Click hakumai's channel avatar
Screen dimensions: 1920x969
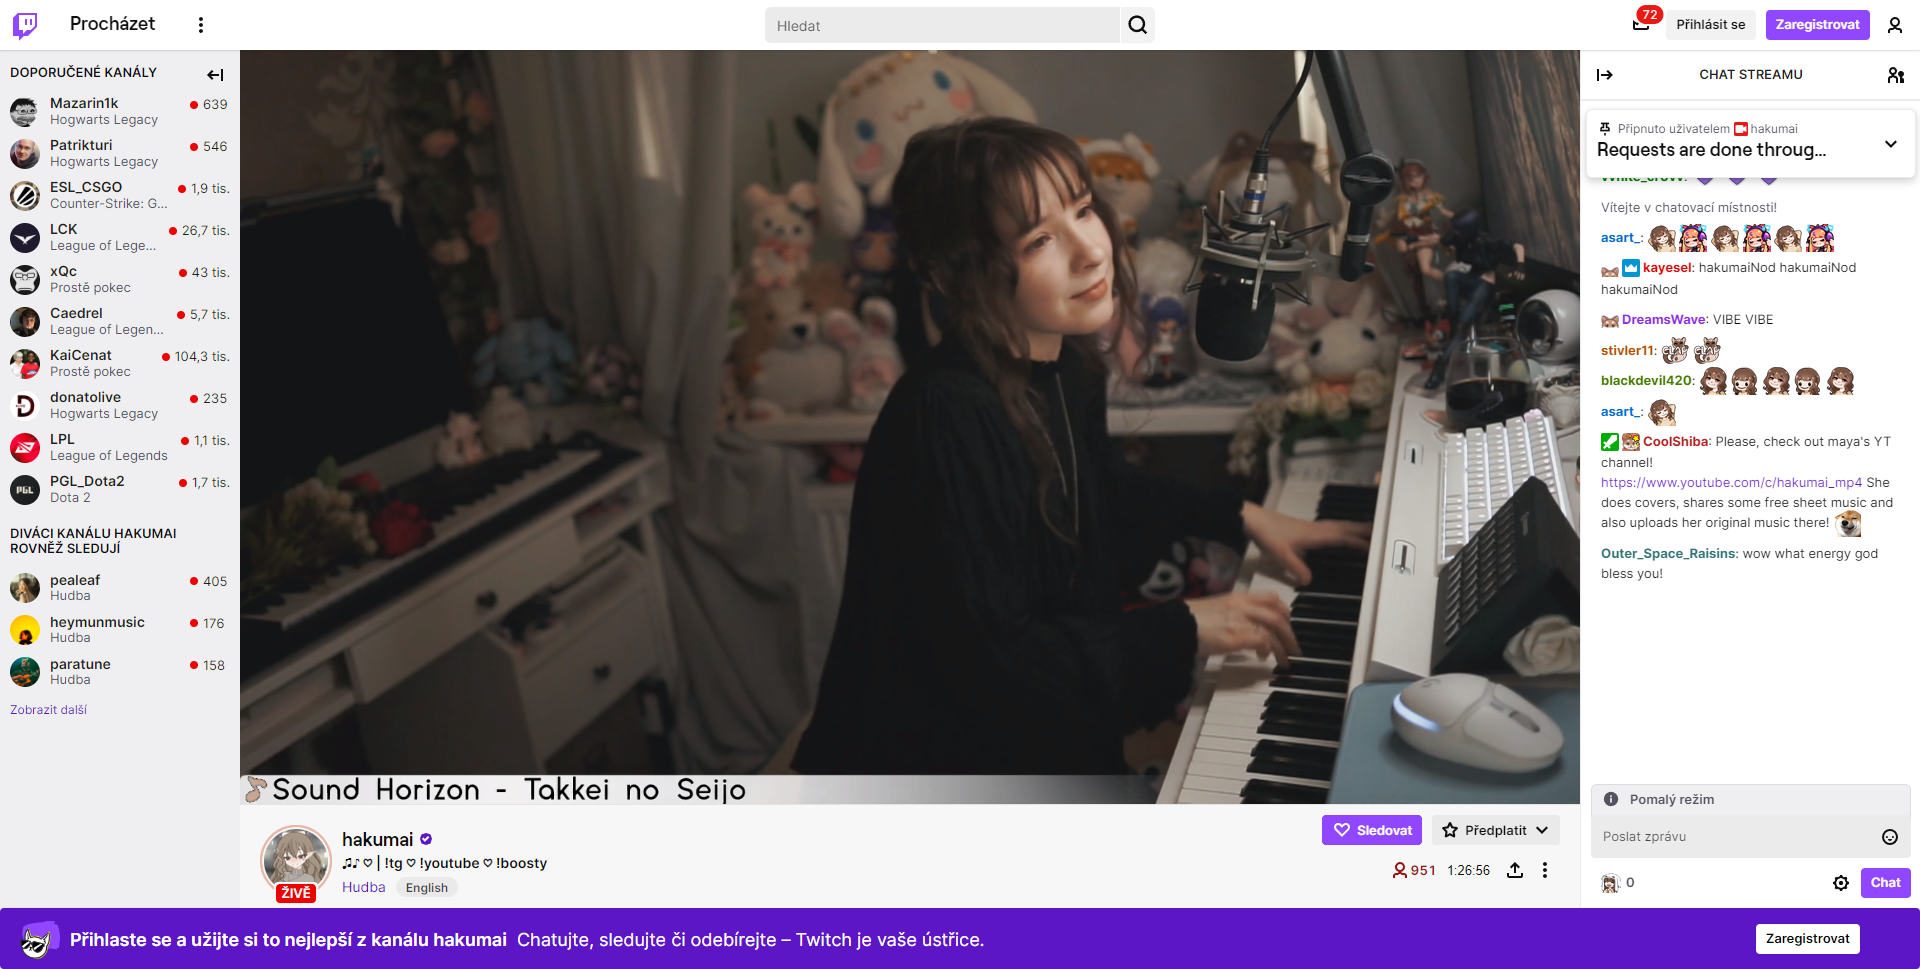(x=295, y=861)
